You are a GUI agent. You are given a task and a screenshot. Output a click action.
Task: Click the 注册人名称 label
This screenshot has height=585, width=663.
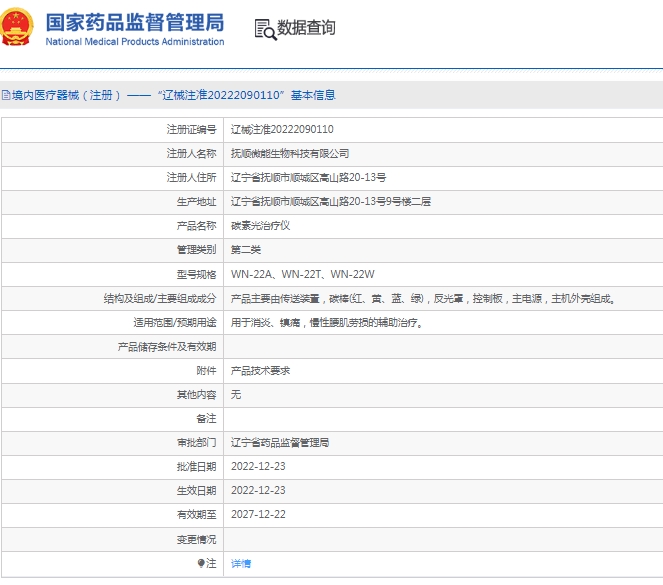tap(191, 153)
